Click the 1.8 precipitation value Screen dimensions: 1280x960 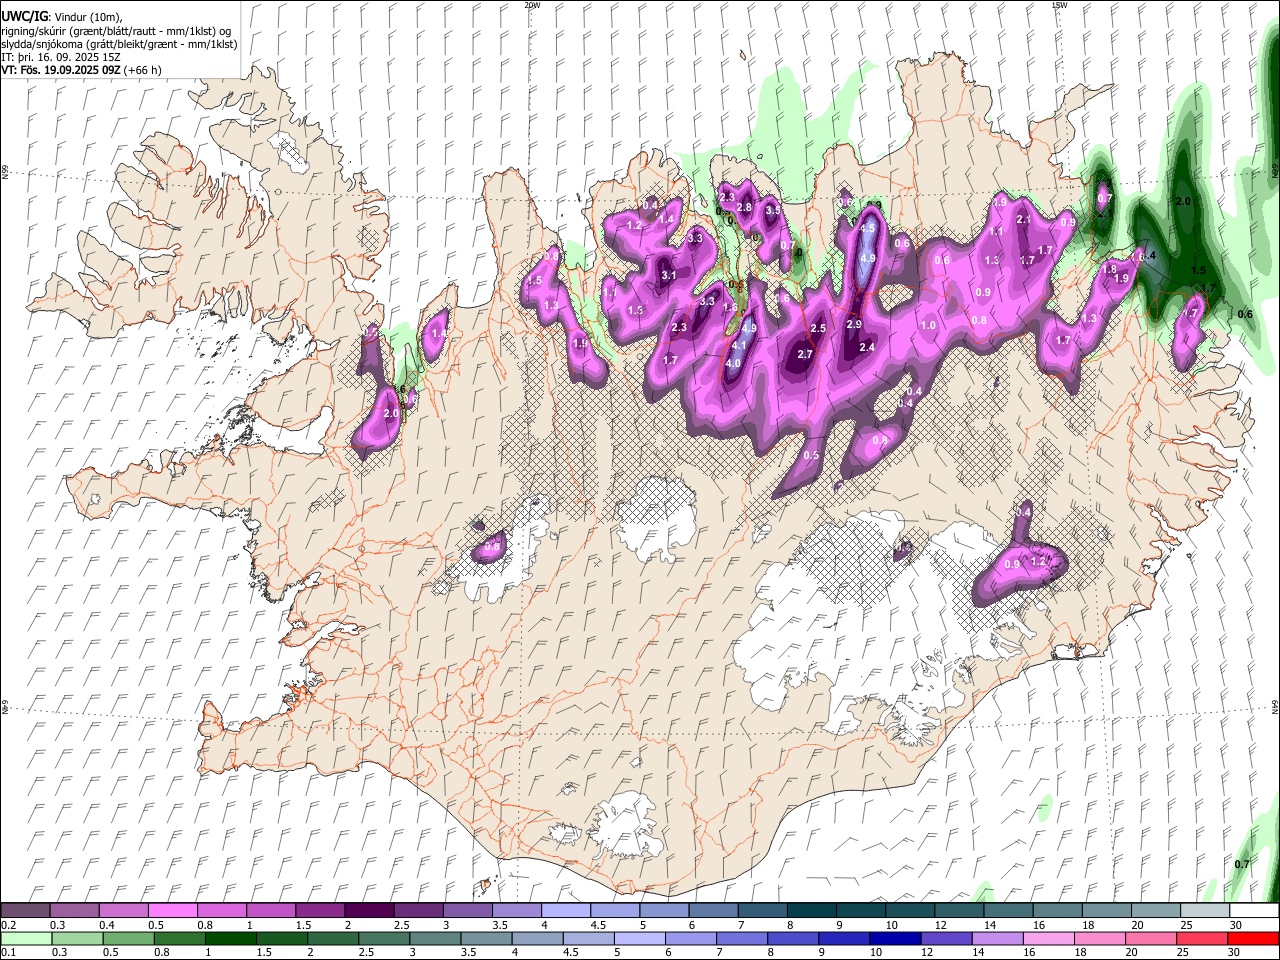click(x=1109, y=269)
